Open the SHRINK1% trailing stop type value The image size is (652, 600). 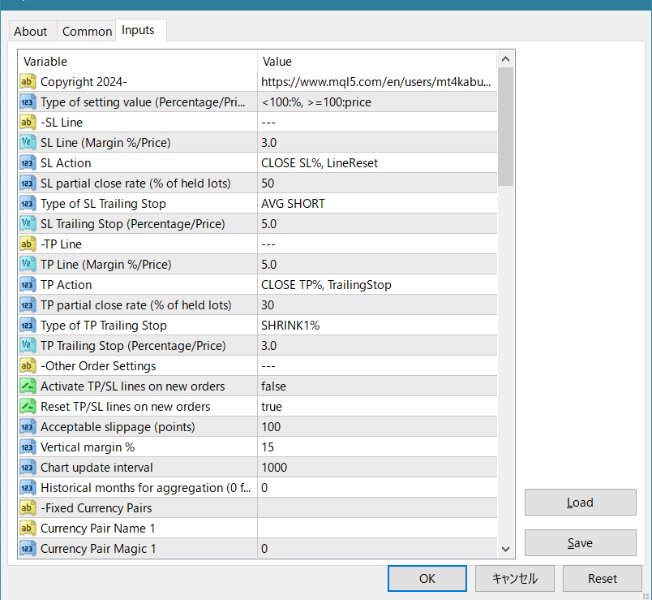[x=377, y=325]
